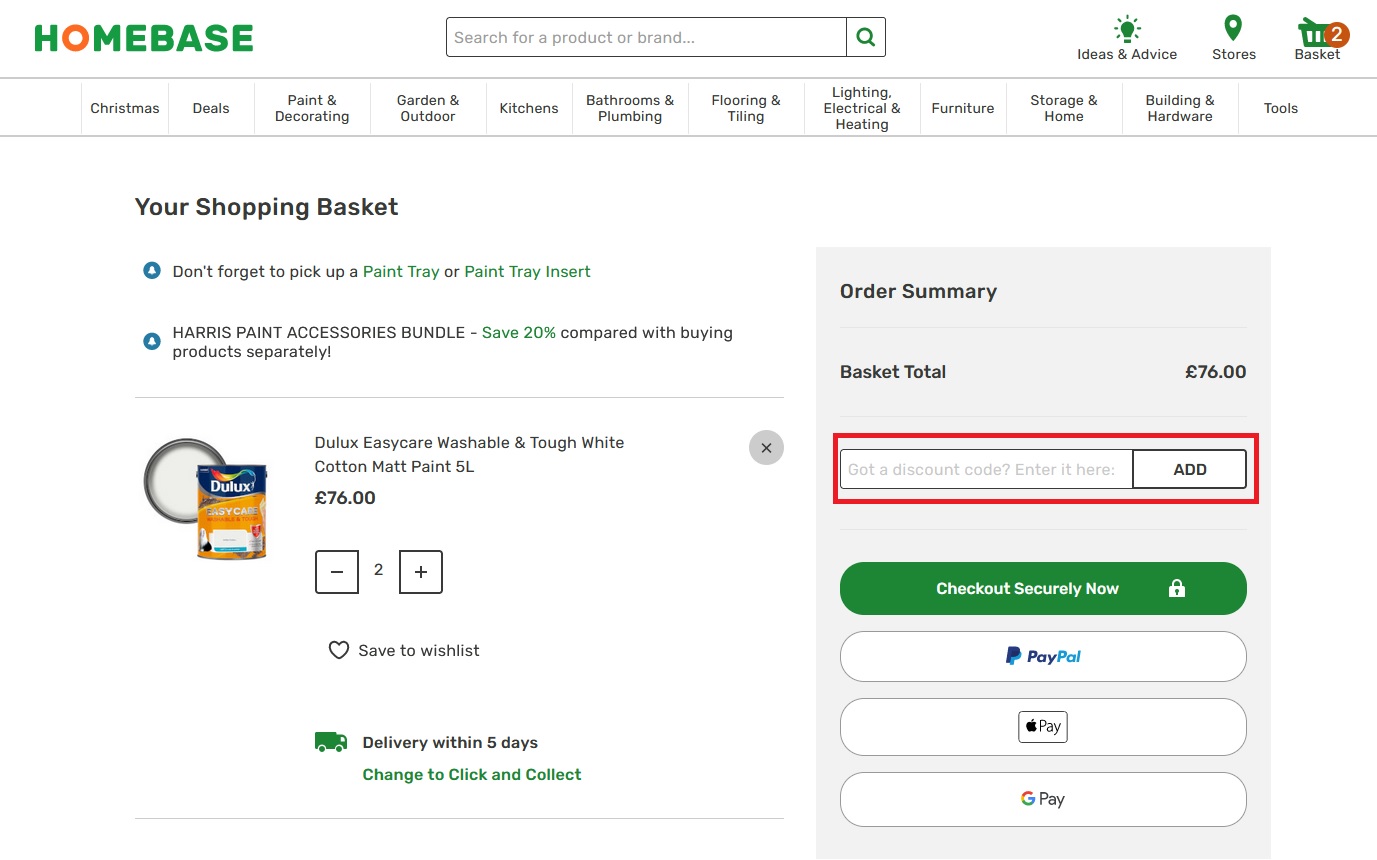Click the Order Summary heading
This screenshot has width=1377, height=860.
(918, 291)
